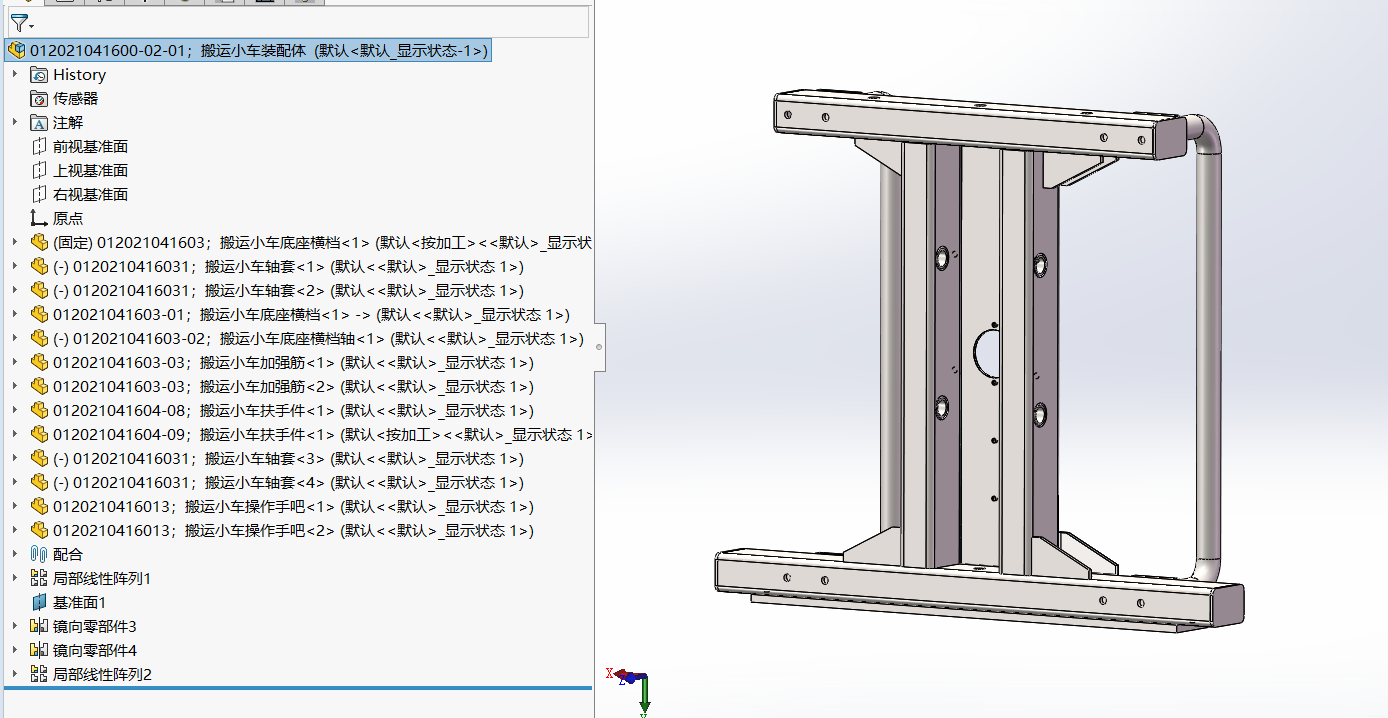Viewport: 1388px width, 718px height.
Task: Click the 镜向零部件4 mirror icon
Action: click(39, 651)
